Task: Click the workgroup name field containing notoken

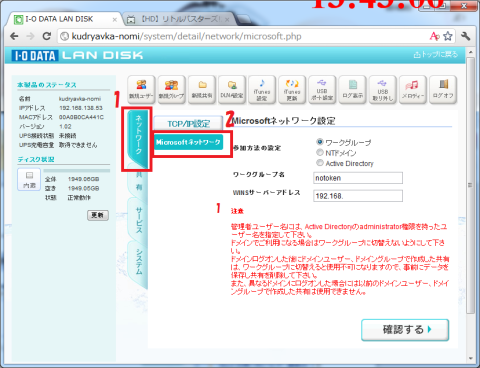Action: pos(358,178)
